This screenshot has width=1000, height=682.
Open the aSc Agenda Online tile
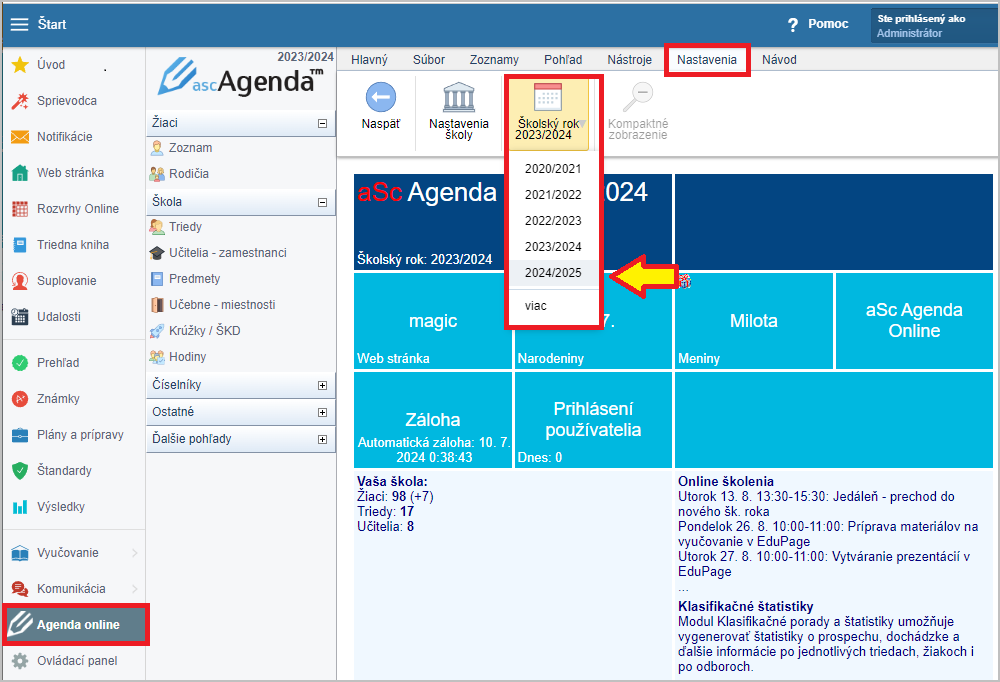coord(914,321)
